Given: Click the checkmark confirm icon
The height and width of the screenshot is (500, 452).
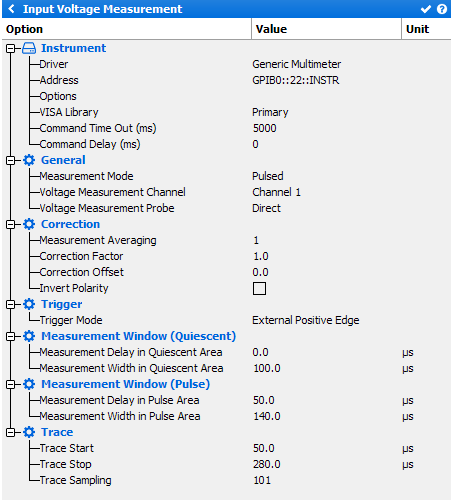Looking at the screenshot, I should coord(426,9).
